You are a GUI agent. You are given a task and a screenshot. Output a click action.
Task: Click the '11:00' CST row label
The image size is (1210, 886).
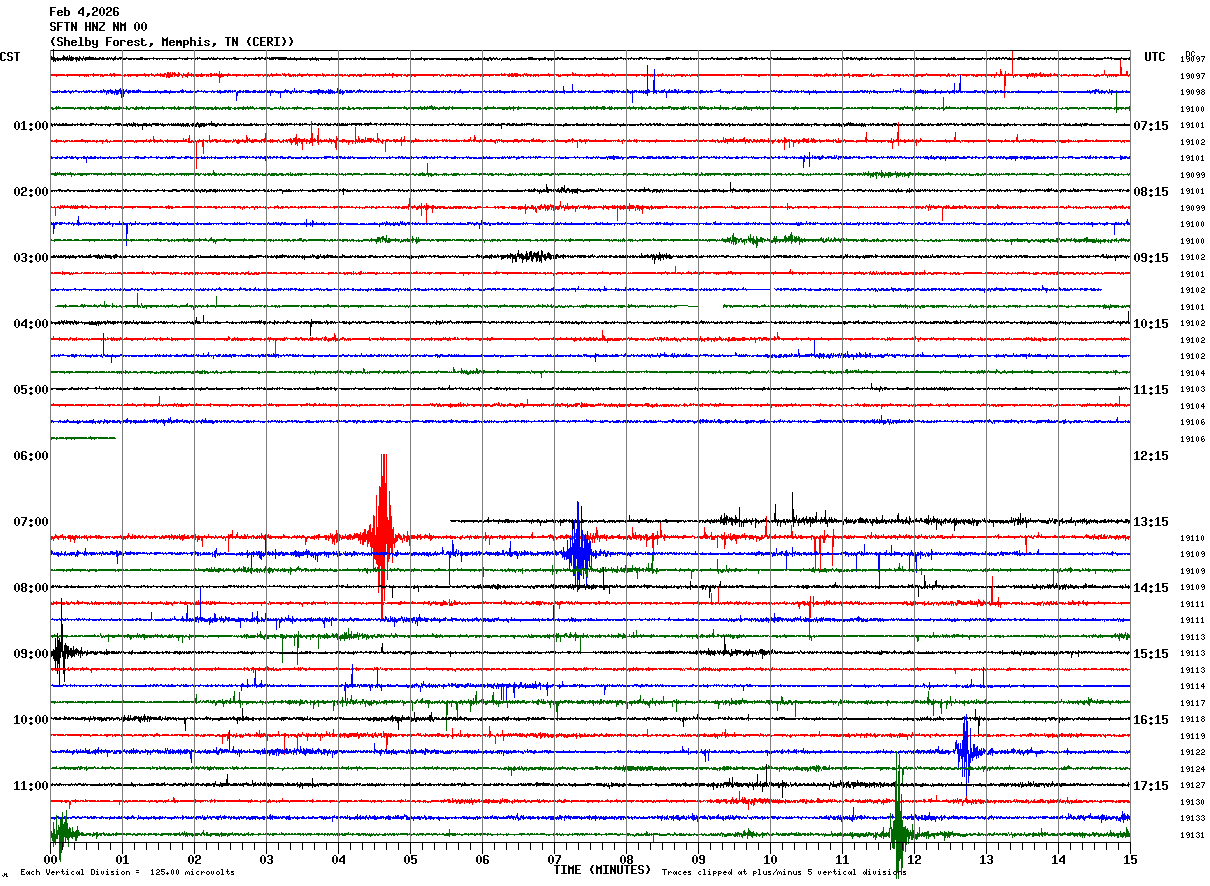[x=31, y=786]
